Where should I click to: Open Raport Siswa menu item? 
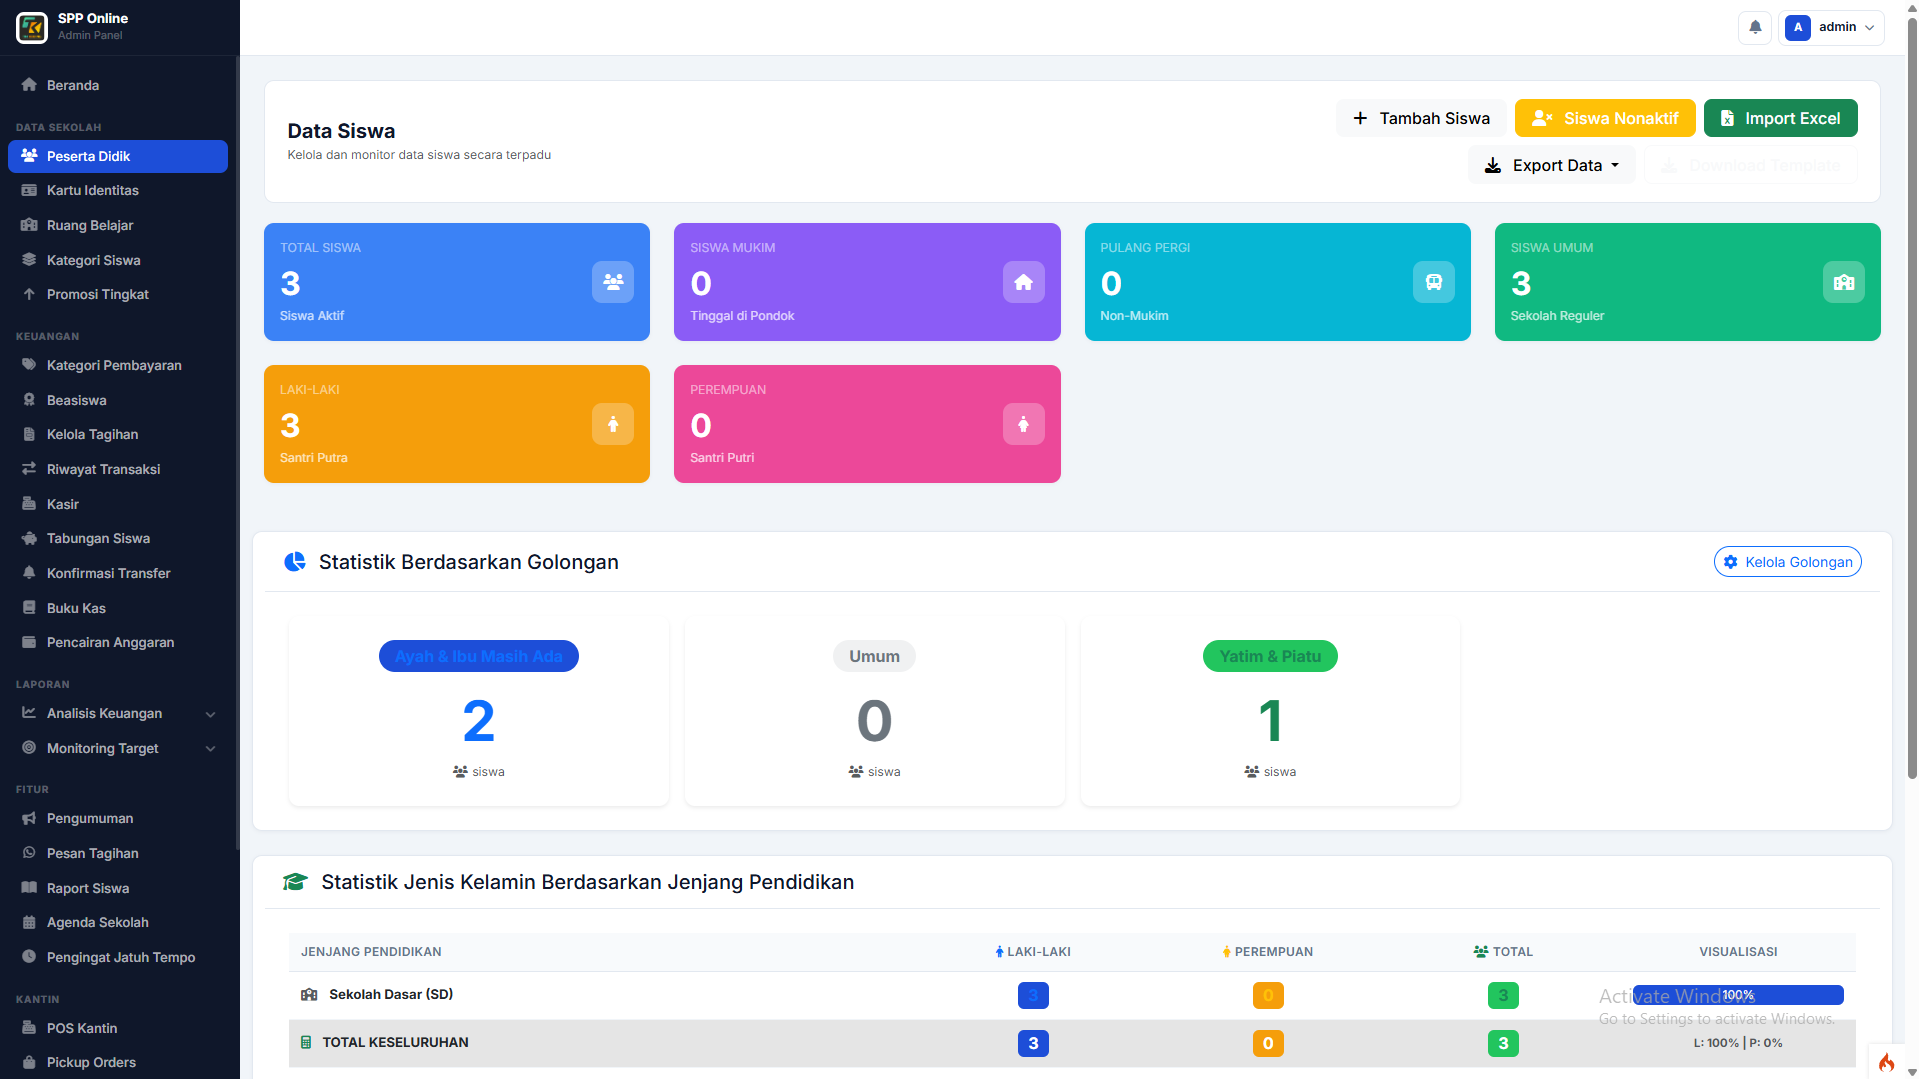click(x=118, y=888)
